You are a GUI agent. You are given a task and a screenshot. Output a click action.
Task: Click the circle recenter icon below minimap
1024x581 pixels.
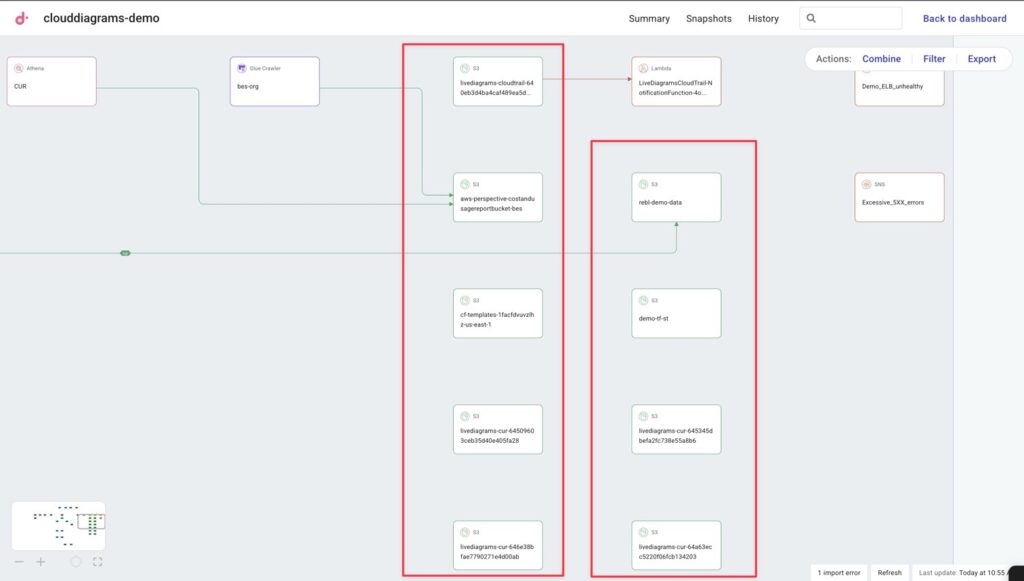click(x=76, y=562)
